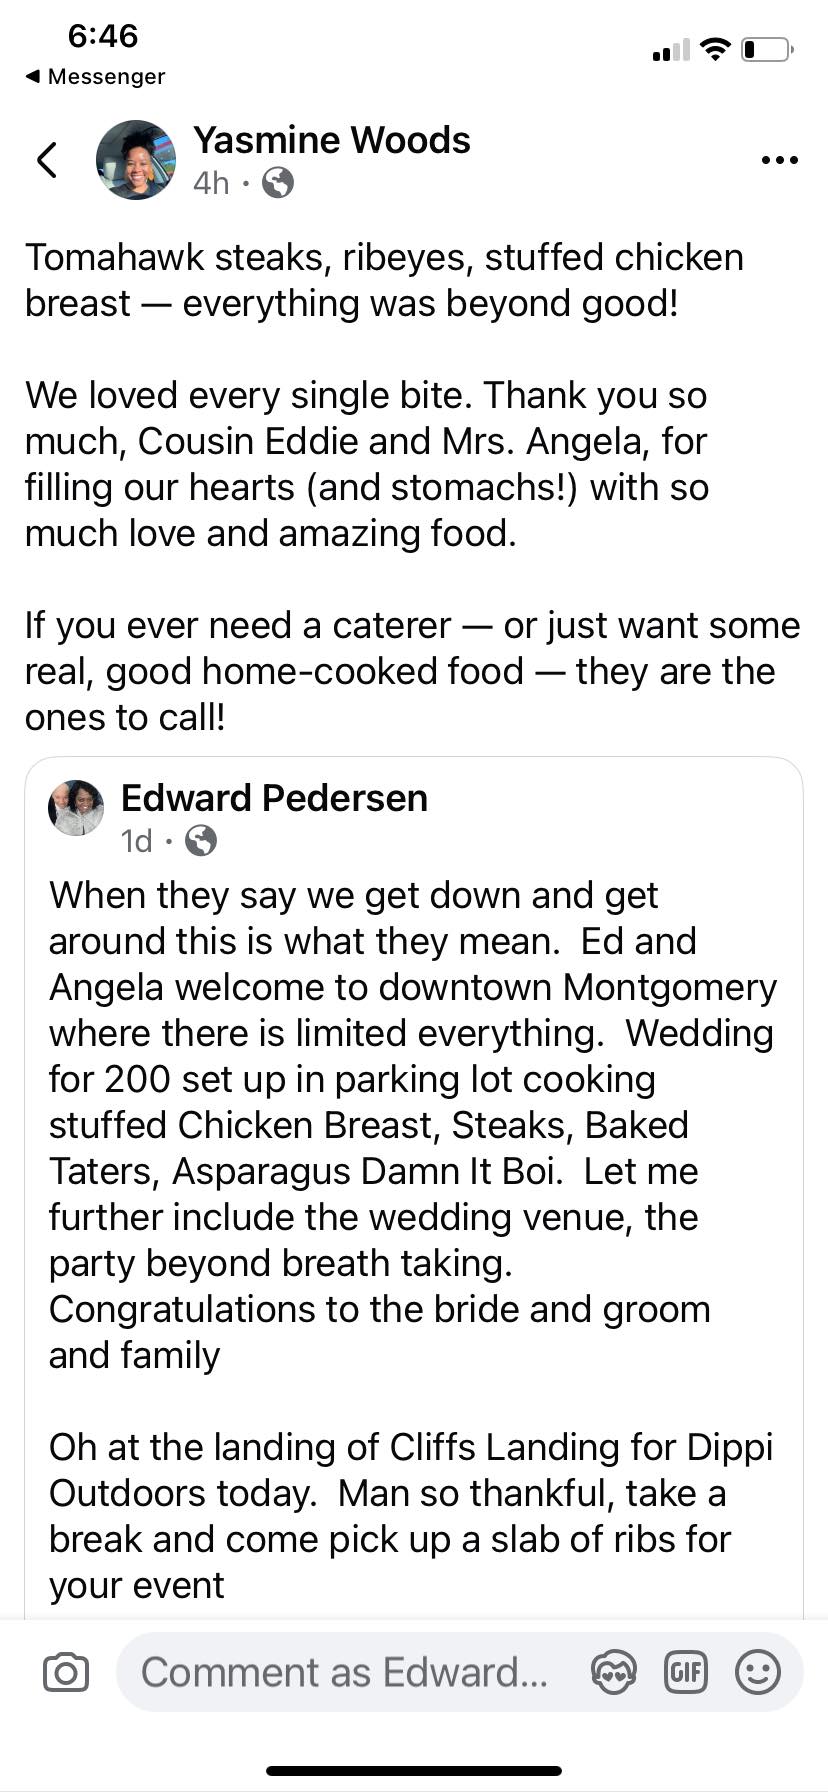828x1792 pixels.
Task: Open the avatar sticker picker icon
Action: click(613, 1672)
